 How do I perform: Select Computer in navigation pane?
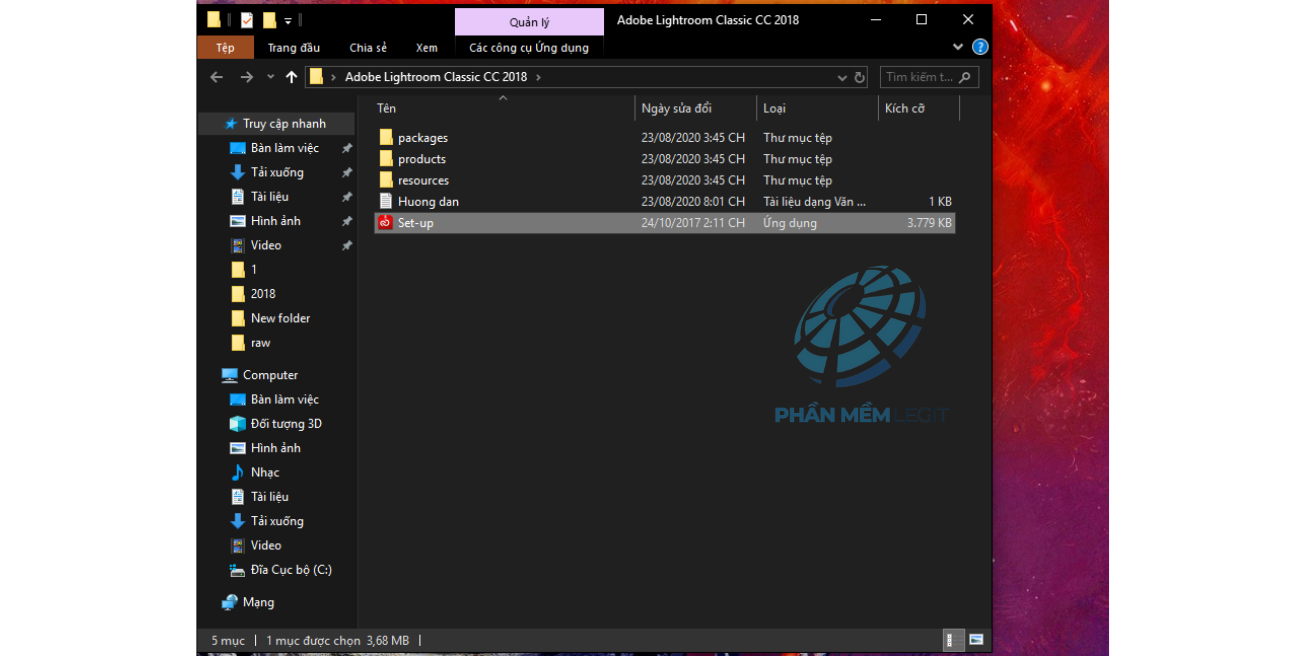(270, 375)
